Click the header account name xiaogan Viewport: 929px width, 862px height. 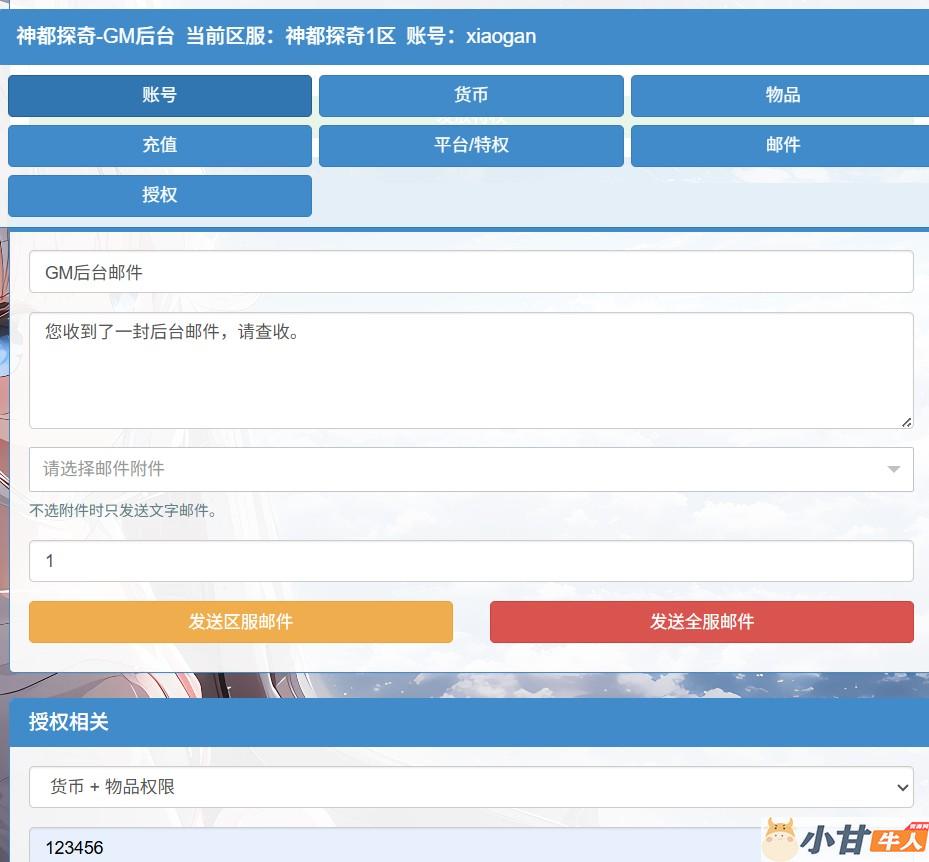(501, 37)
